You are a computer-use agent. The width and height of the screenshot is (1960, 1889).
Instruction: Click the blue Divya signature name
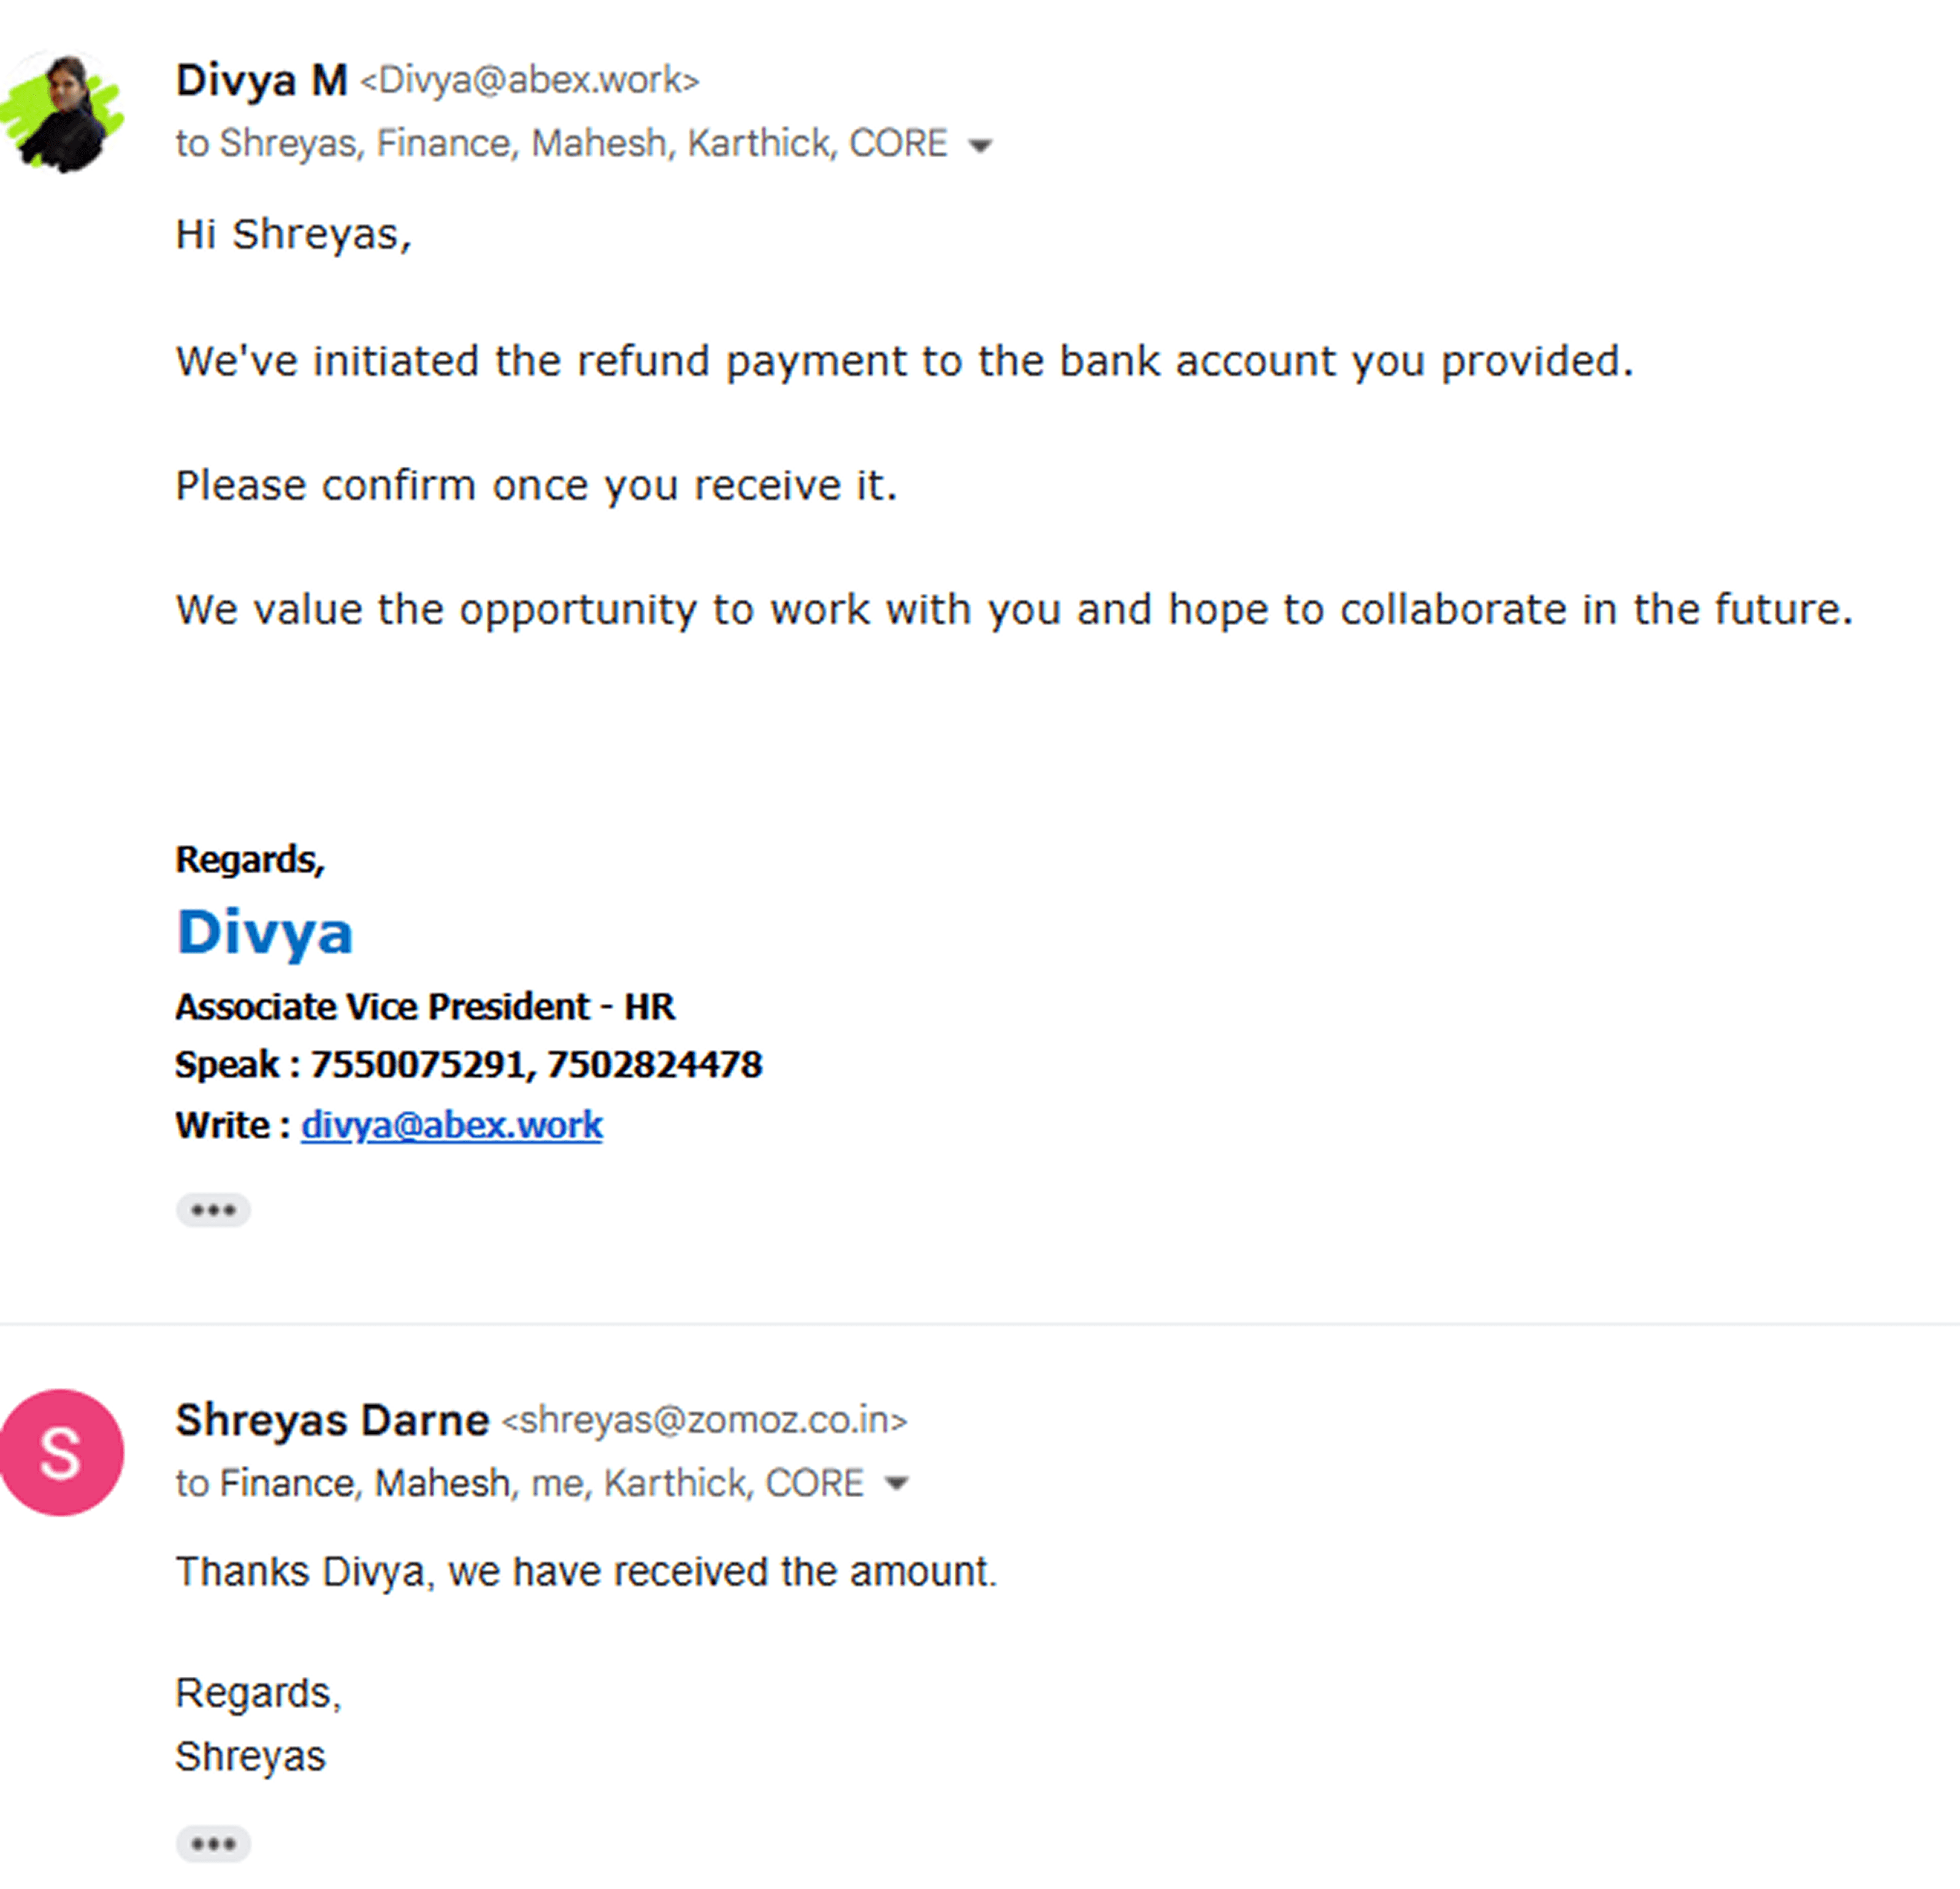[x=264, y=933]
